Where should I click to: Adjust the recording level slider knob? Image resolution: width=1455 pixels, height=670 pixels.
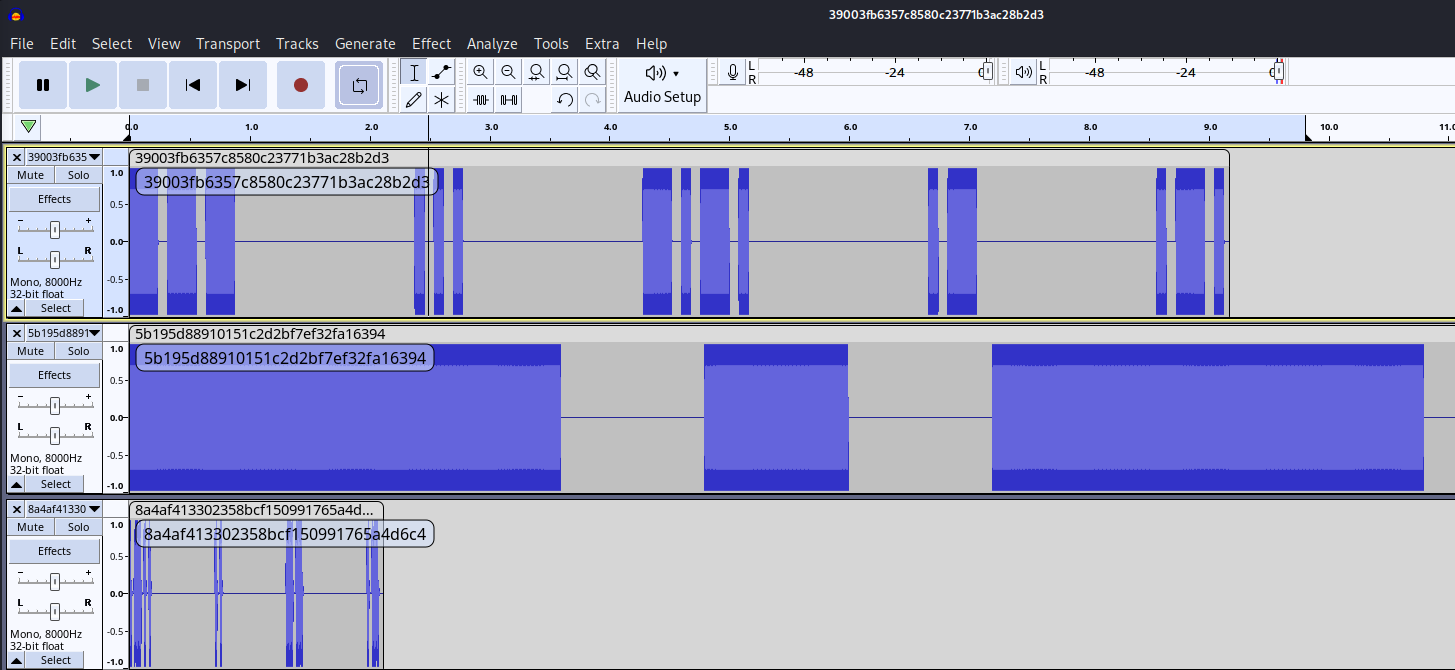click(987, 72)
